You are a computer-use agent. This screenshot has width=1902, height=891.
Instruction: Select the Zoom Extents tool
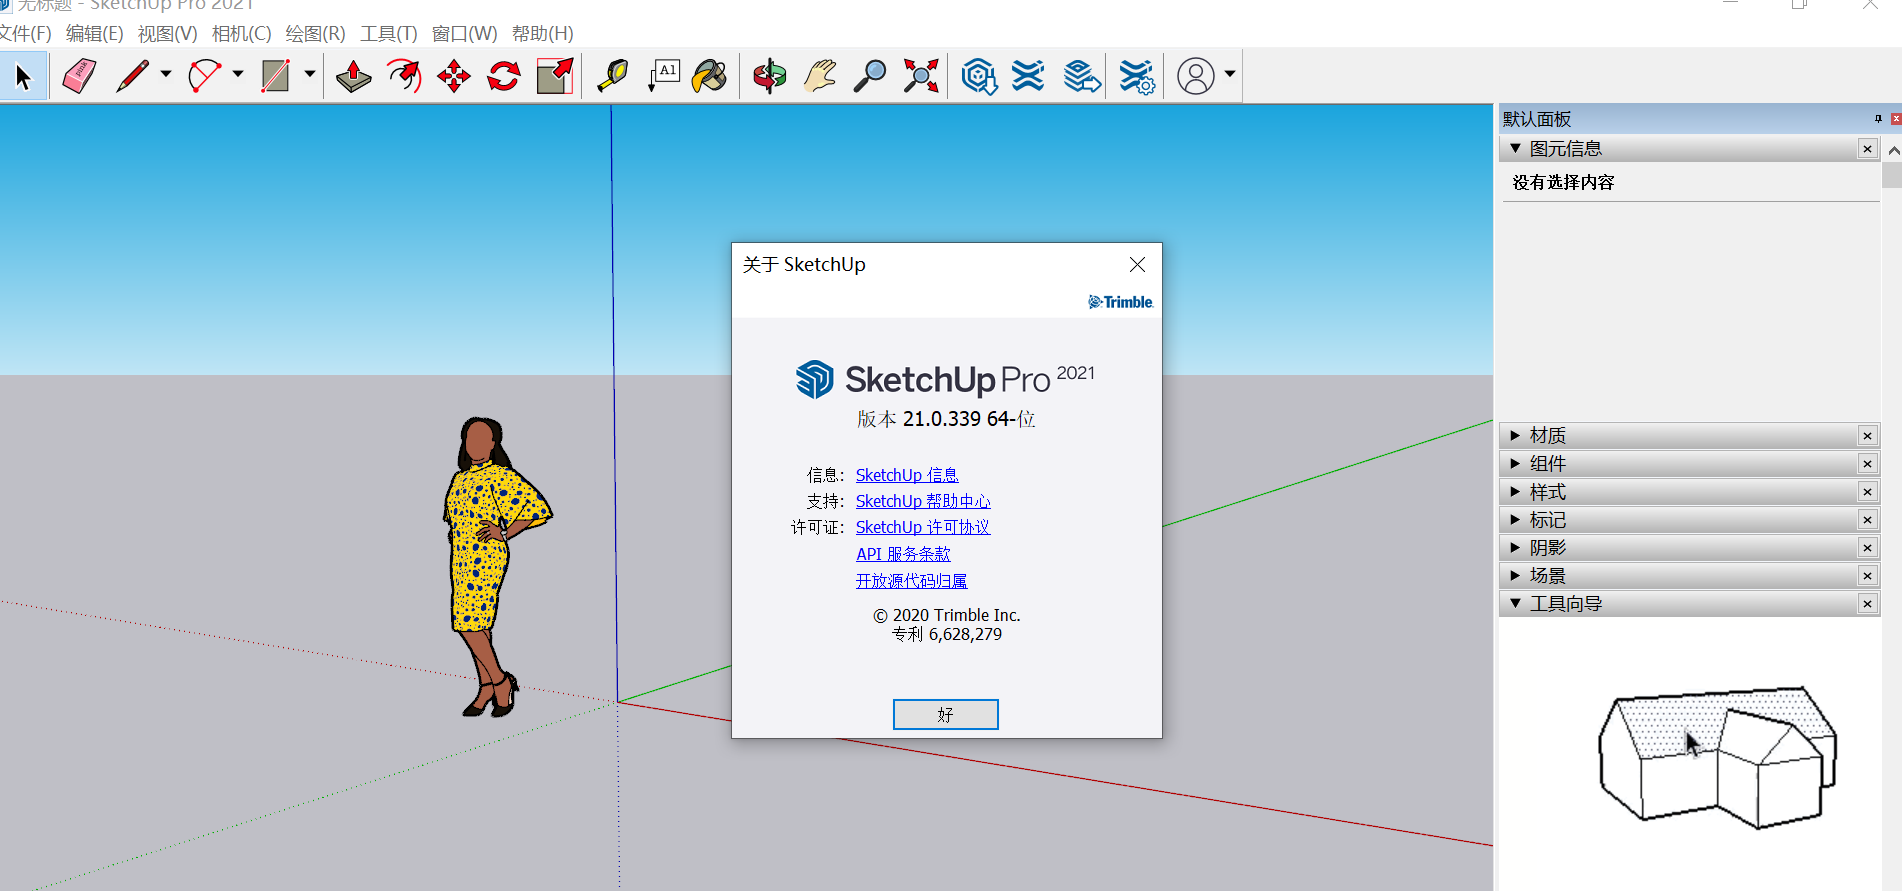coord(921,76)
